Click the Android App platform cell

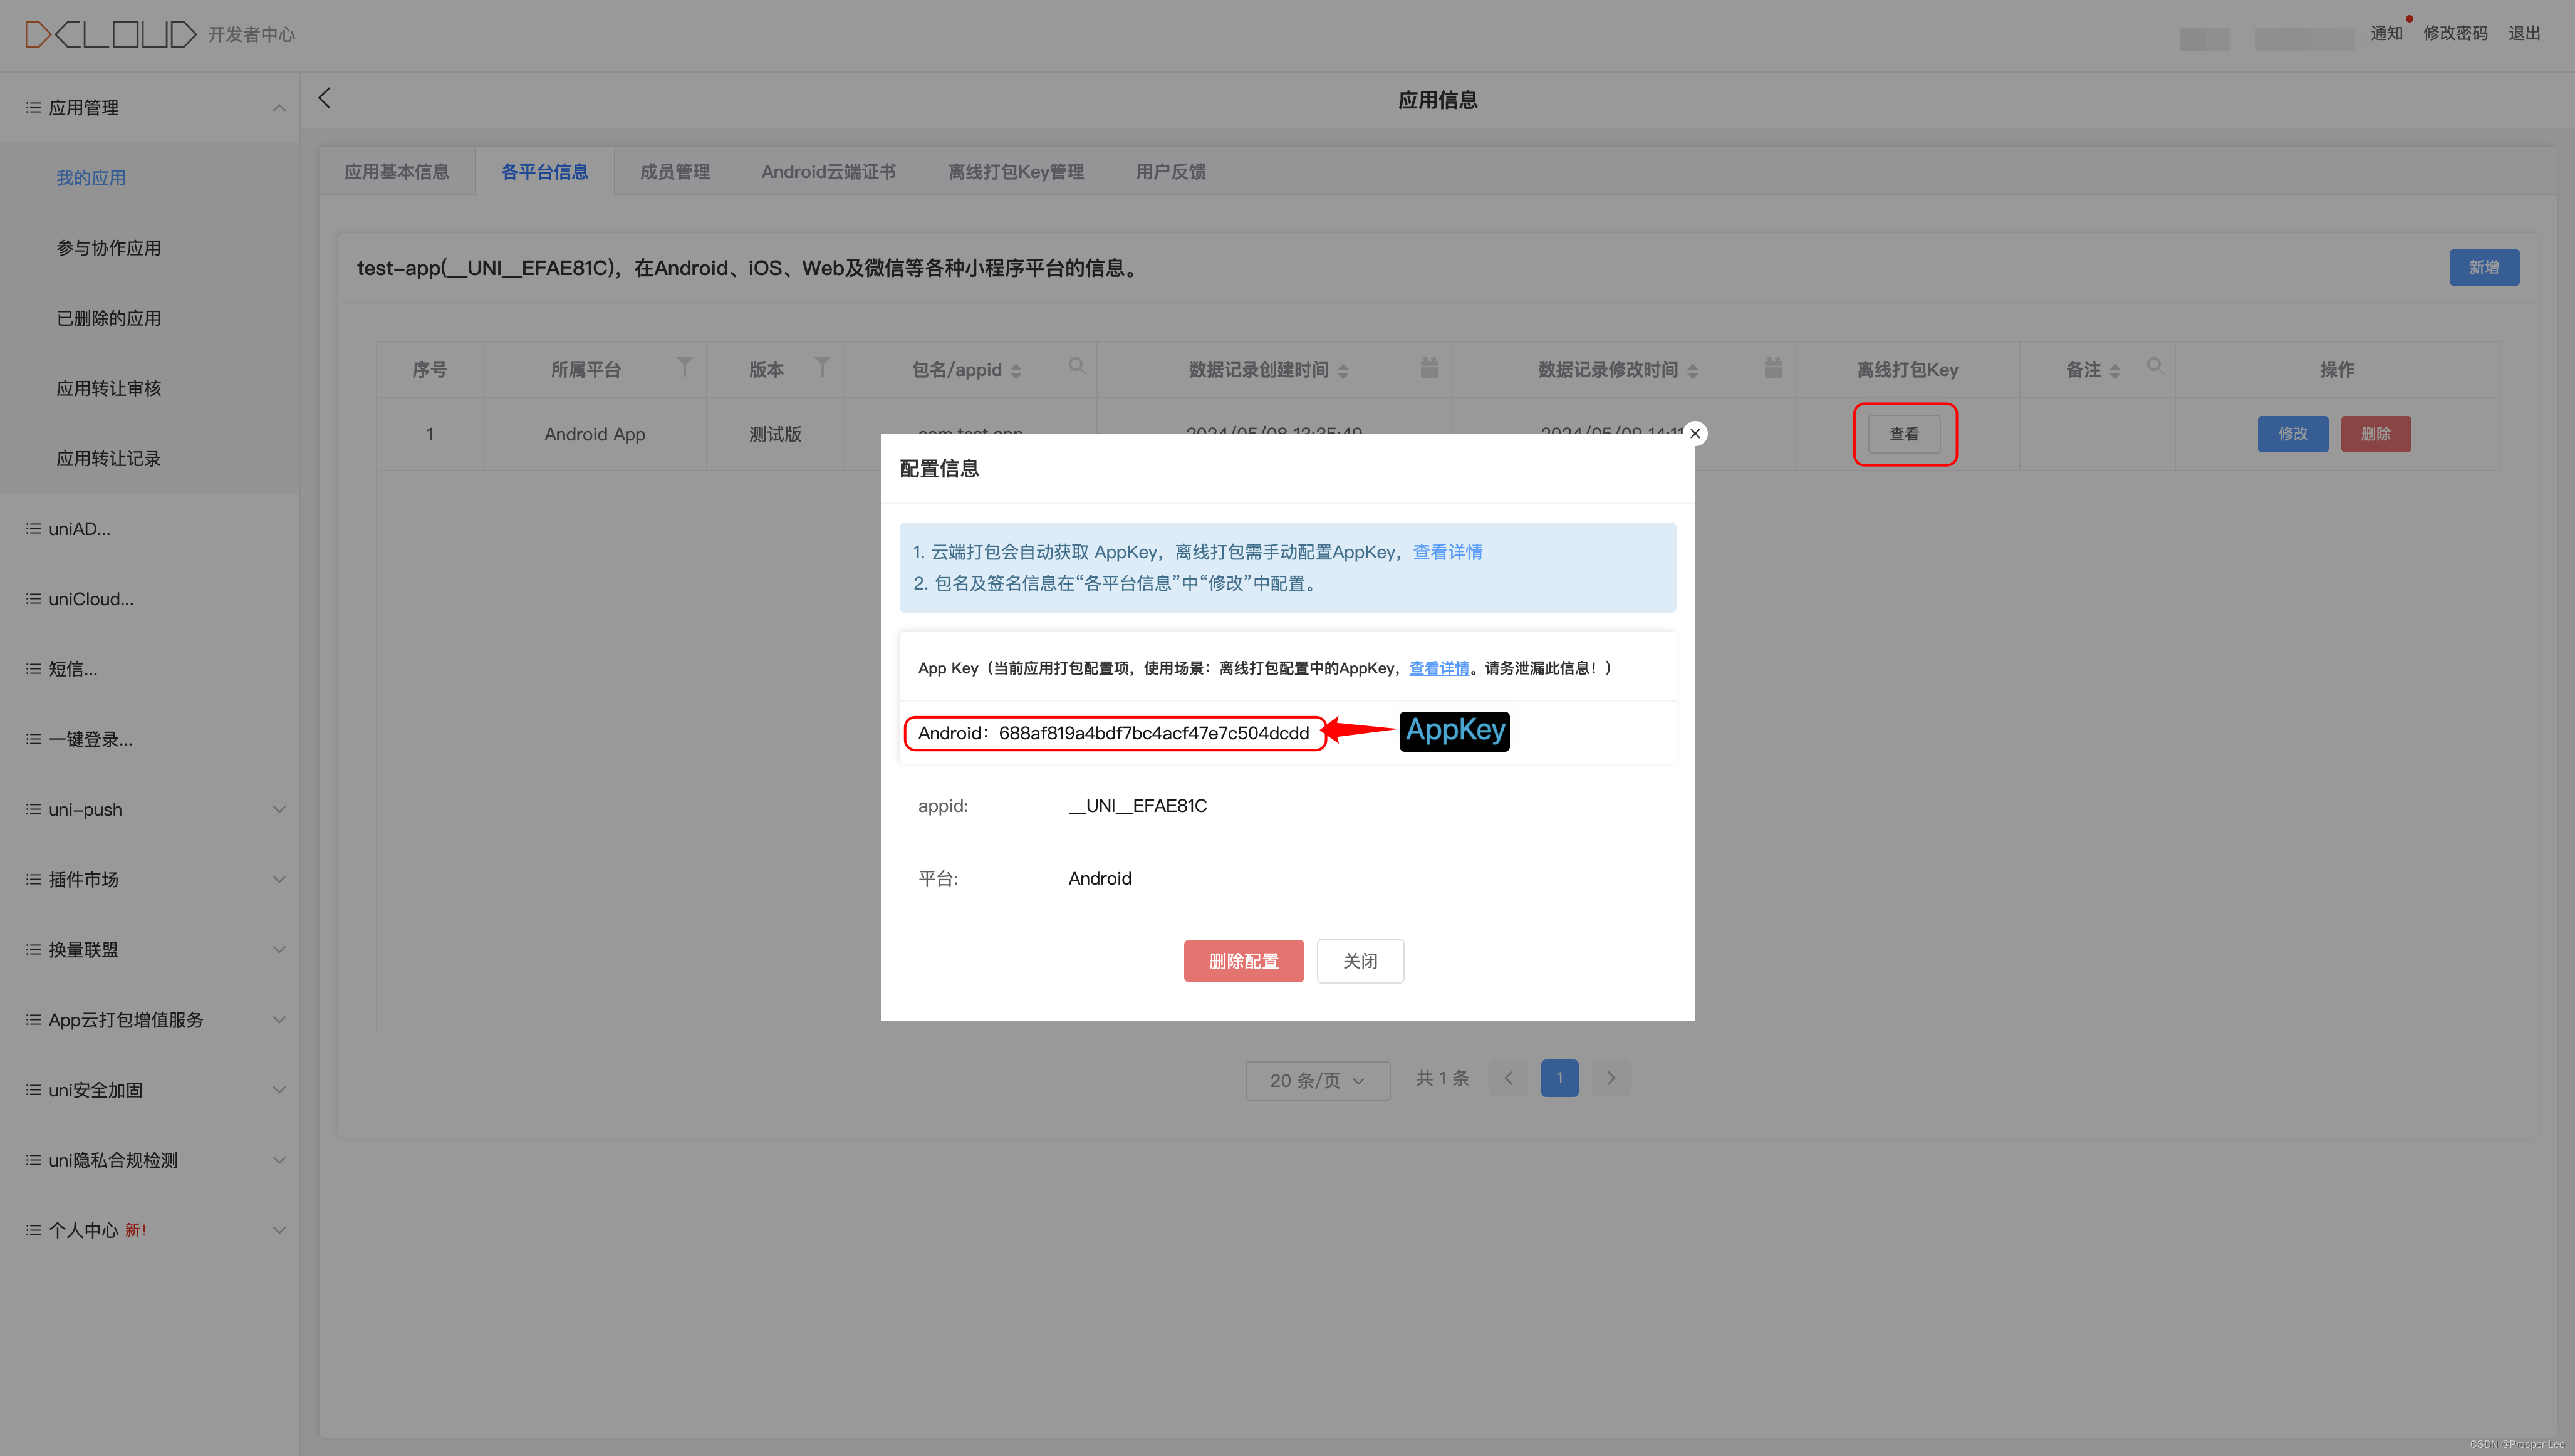(x=594, y=434)
